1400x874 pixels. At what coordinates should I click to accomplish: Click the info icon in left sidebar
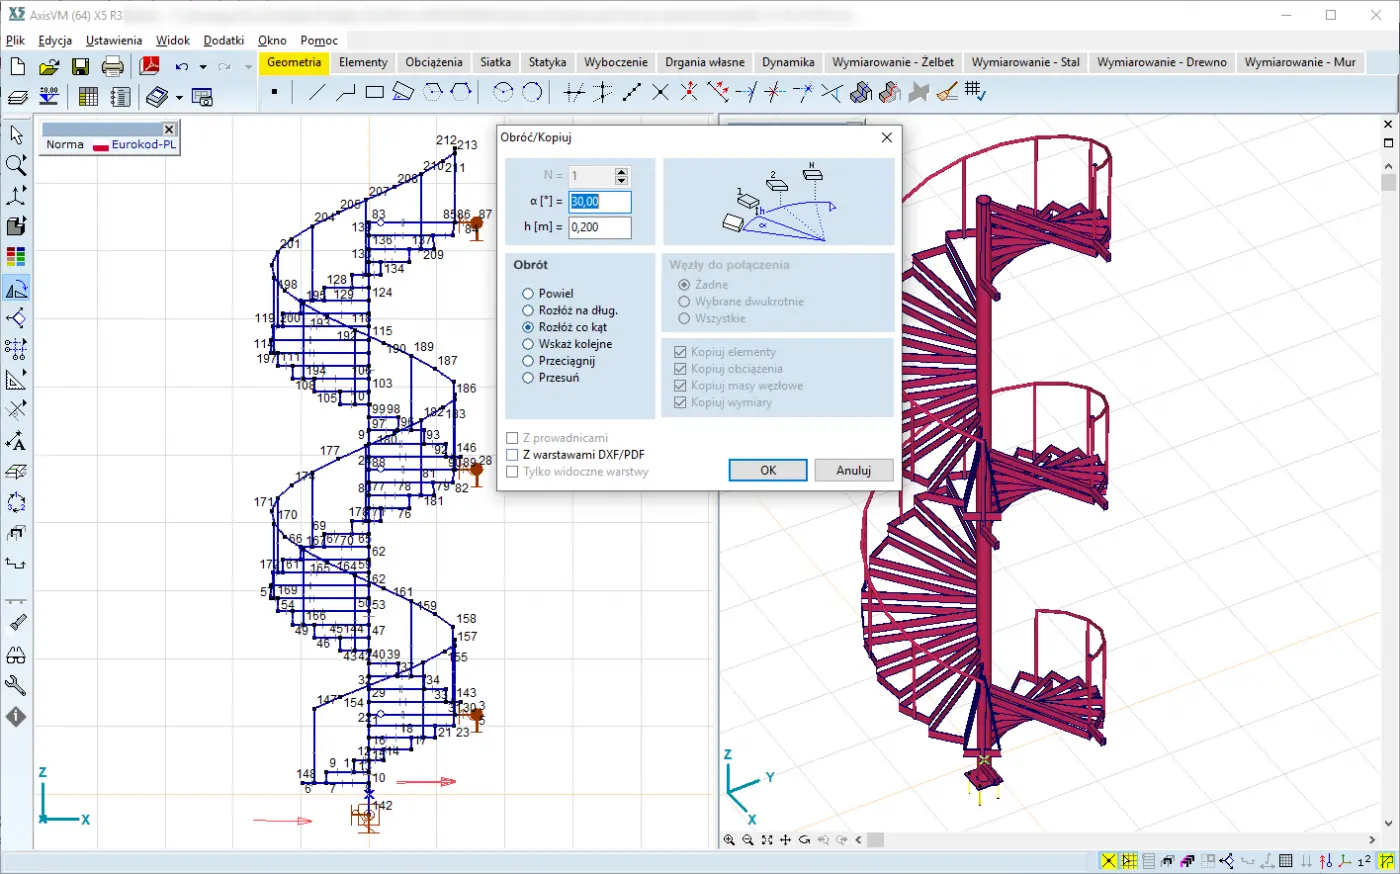16,717
